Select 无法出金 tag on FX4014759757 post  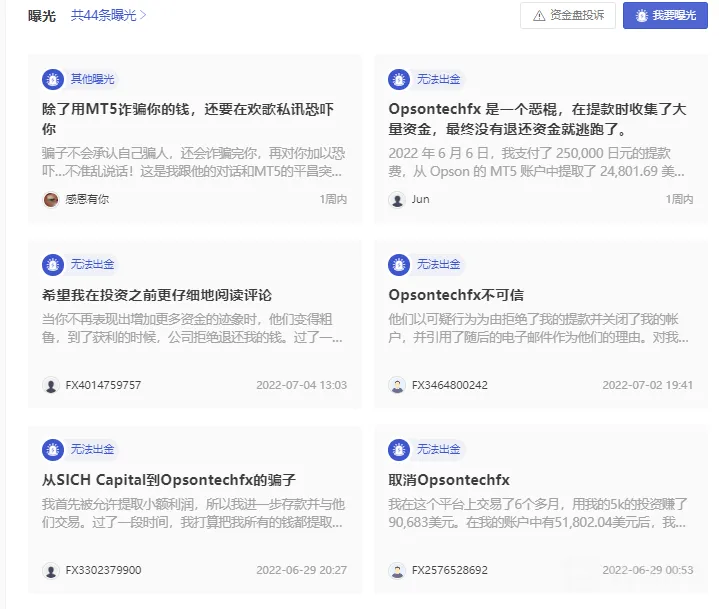[93, 264]
